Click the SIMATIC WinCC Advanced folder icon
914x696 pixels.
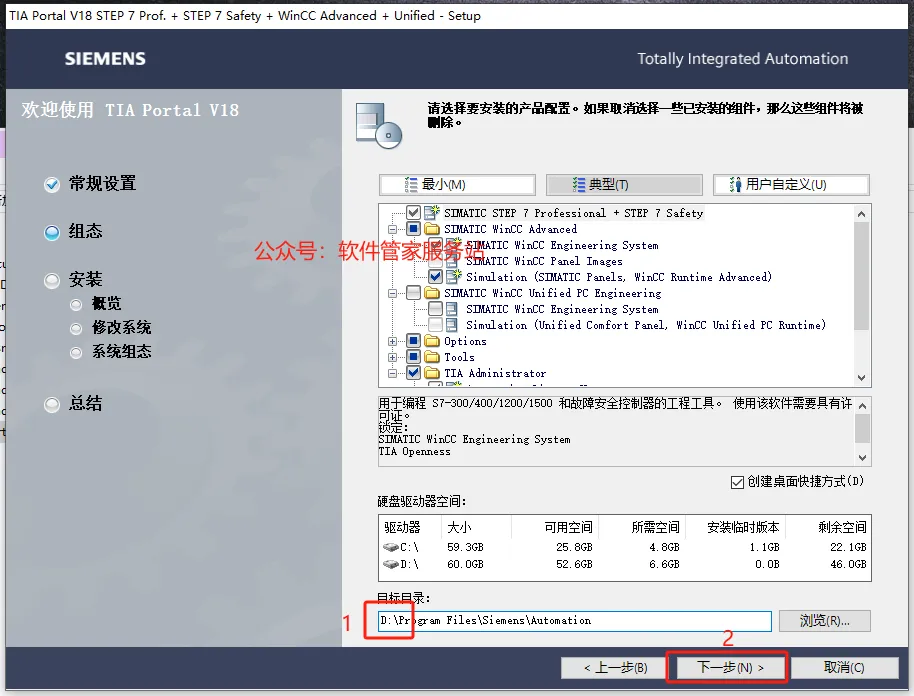(432, 229)
